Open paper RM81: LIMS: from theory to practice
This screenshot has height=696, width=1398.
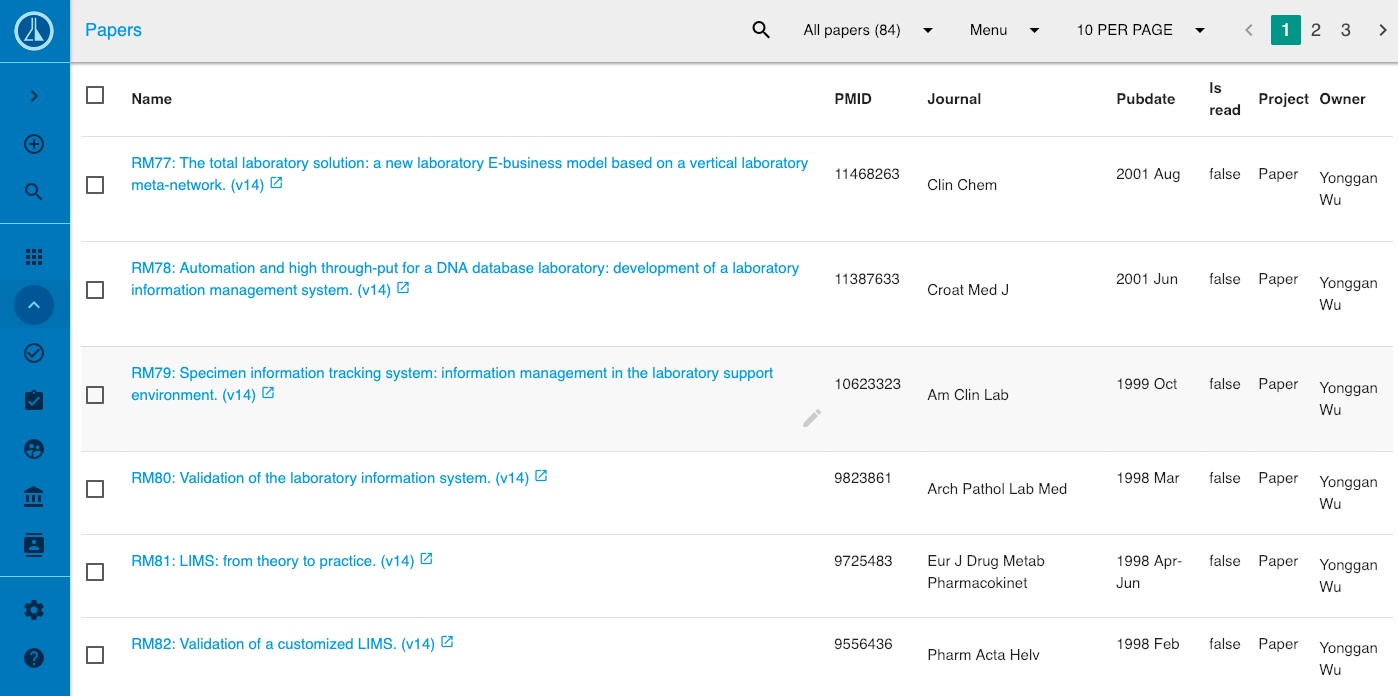[272, 561]
